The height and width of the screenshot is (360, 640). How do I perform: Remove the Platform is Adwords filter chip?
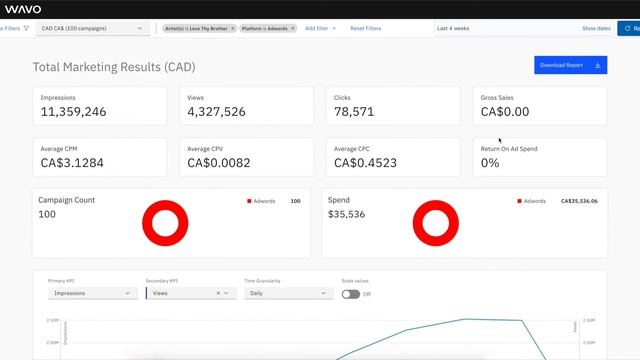pos(293,29)
